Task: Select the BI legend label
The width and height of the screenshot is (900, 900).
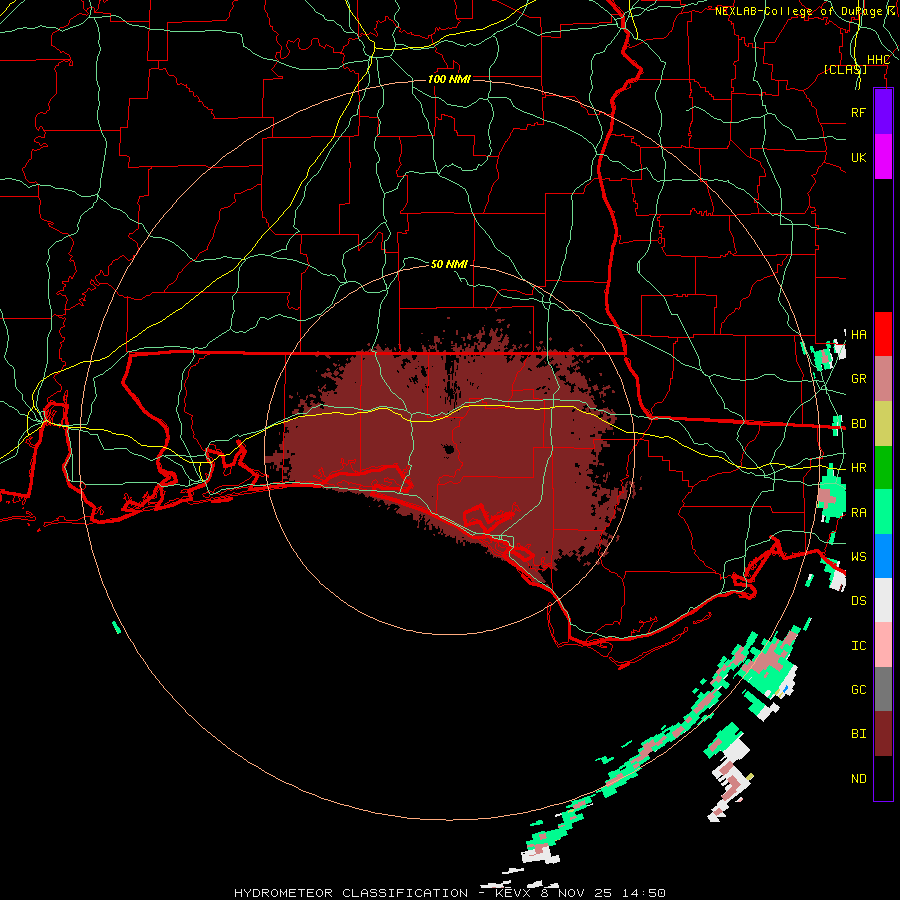Action: 858,734
